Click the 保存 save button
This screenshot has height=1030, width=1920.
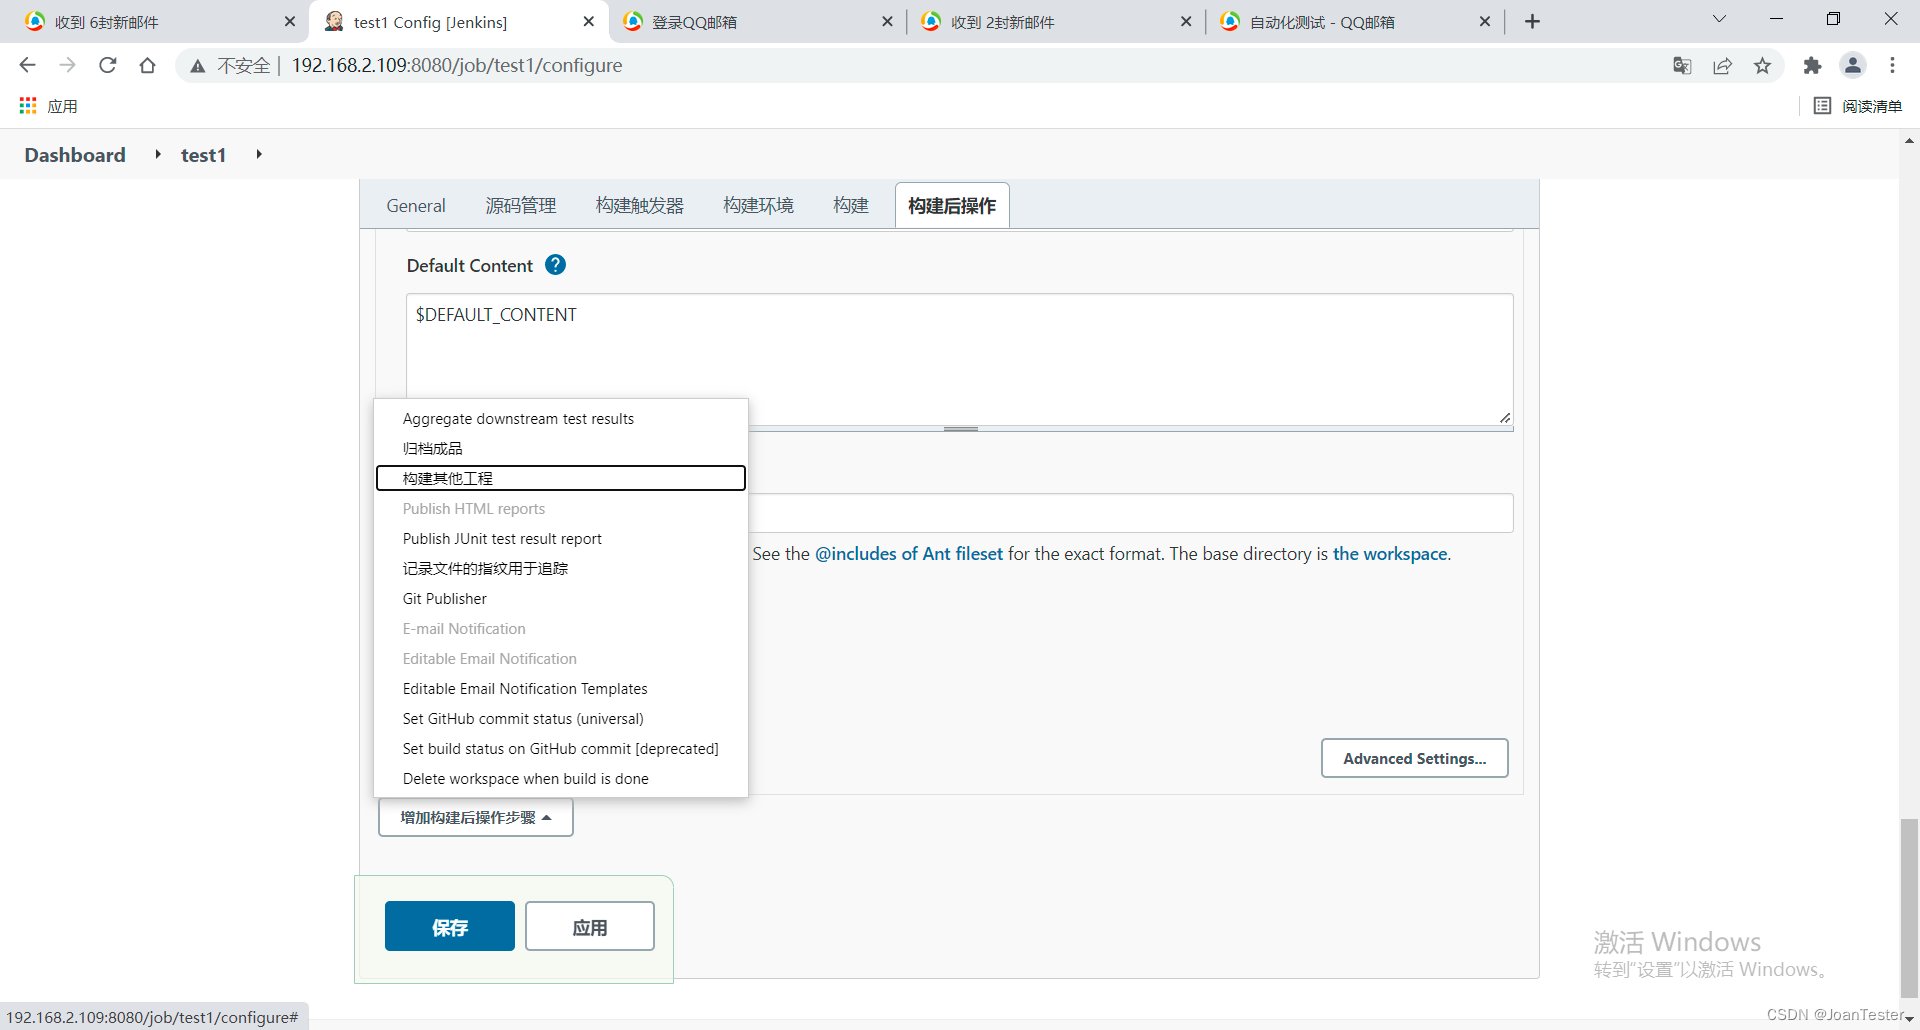click(449, 926)
